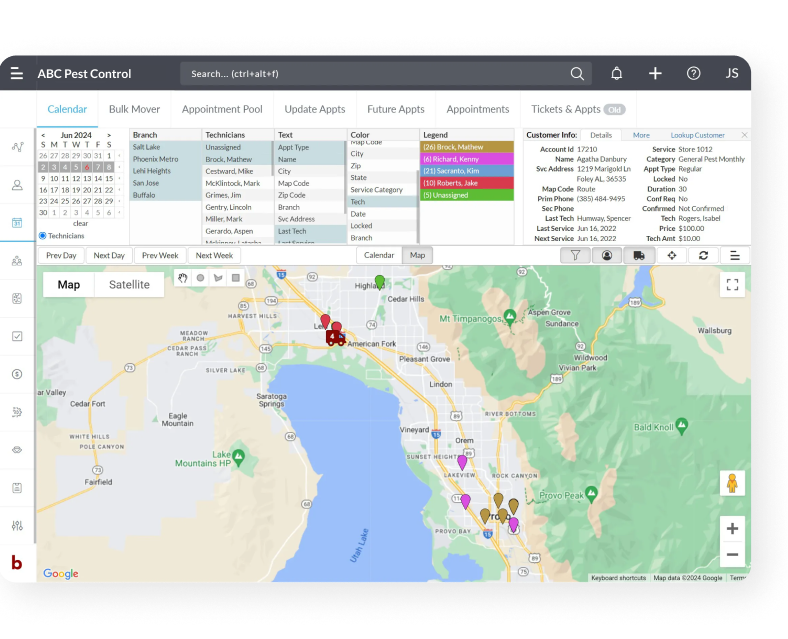The image size is (788, 639).
Task: Go to previous month in mini calendar
Action: [43, 135]
